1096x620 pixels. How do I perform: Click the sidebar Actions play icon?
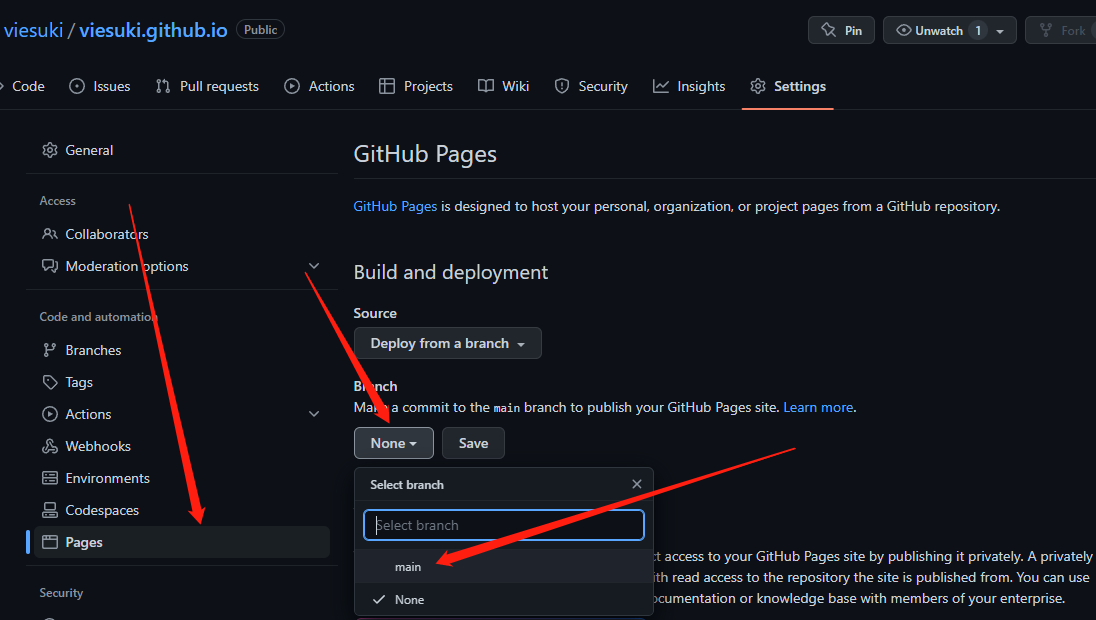pos(50,414)
